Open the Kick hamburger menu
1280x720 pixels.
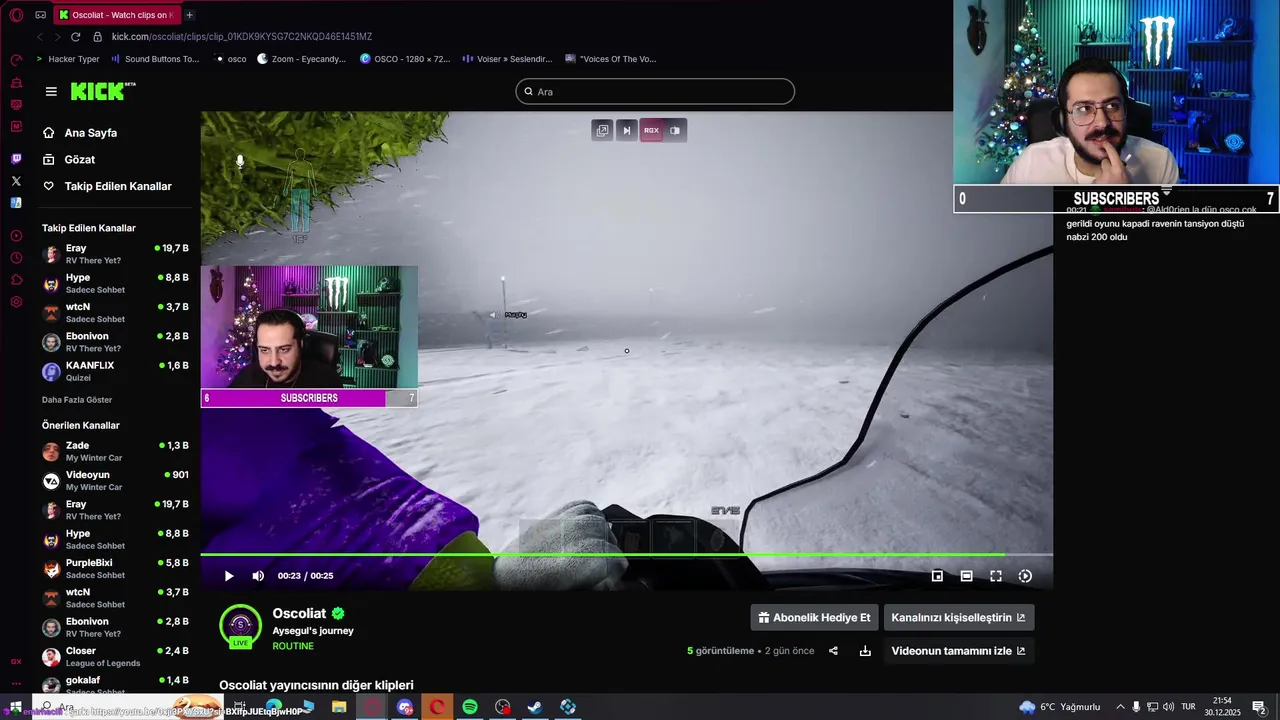point(51,91)
